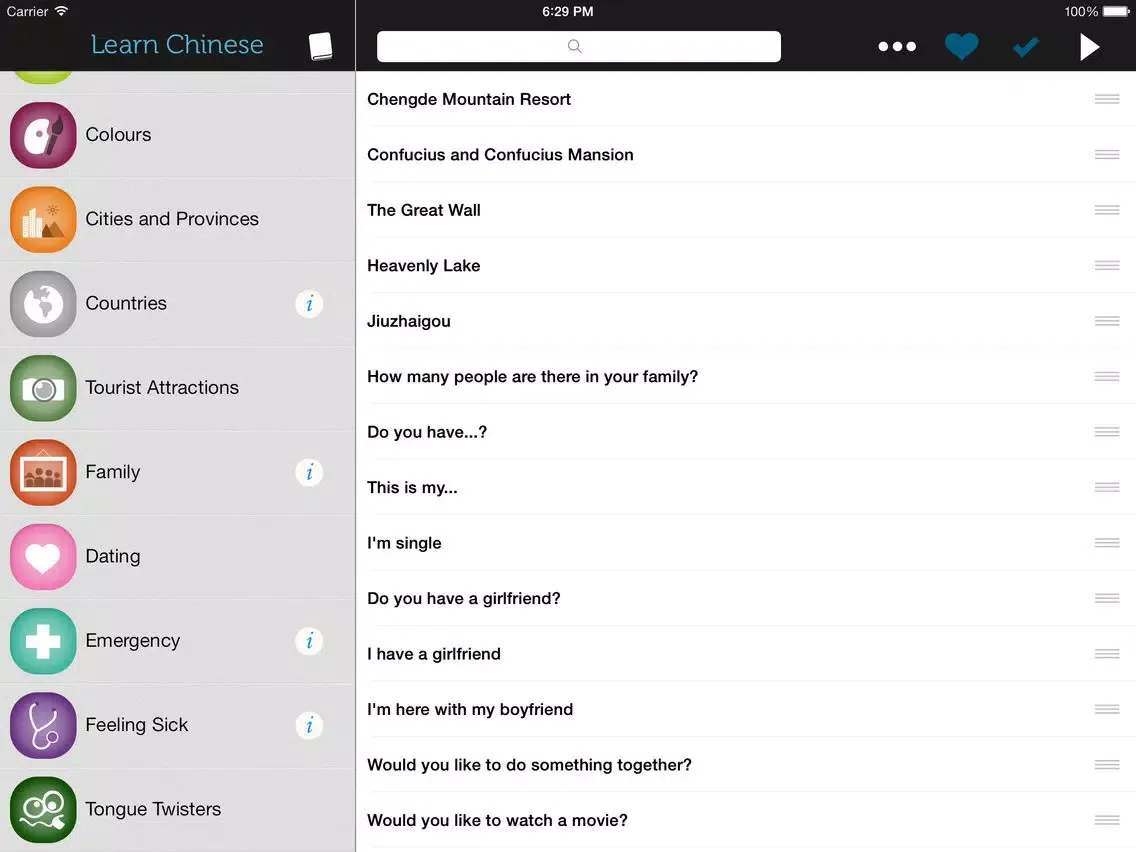Select the phrase "The Great Wall"
The width and height of the screenshot is (1136, 852).
[424, 210]
